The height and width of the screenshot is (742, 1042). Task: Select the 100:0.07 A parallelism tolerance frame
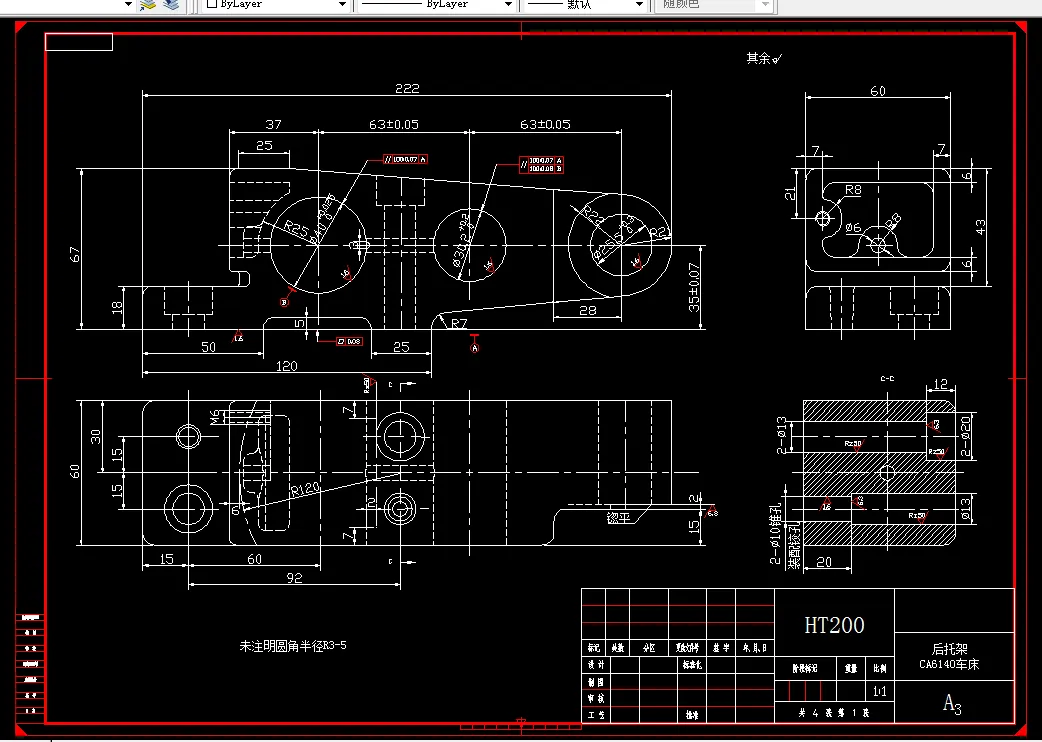click(x=405, y=159)
